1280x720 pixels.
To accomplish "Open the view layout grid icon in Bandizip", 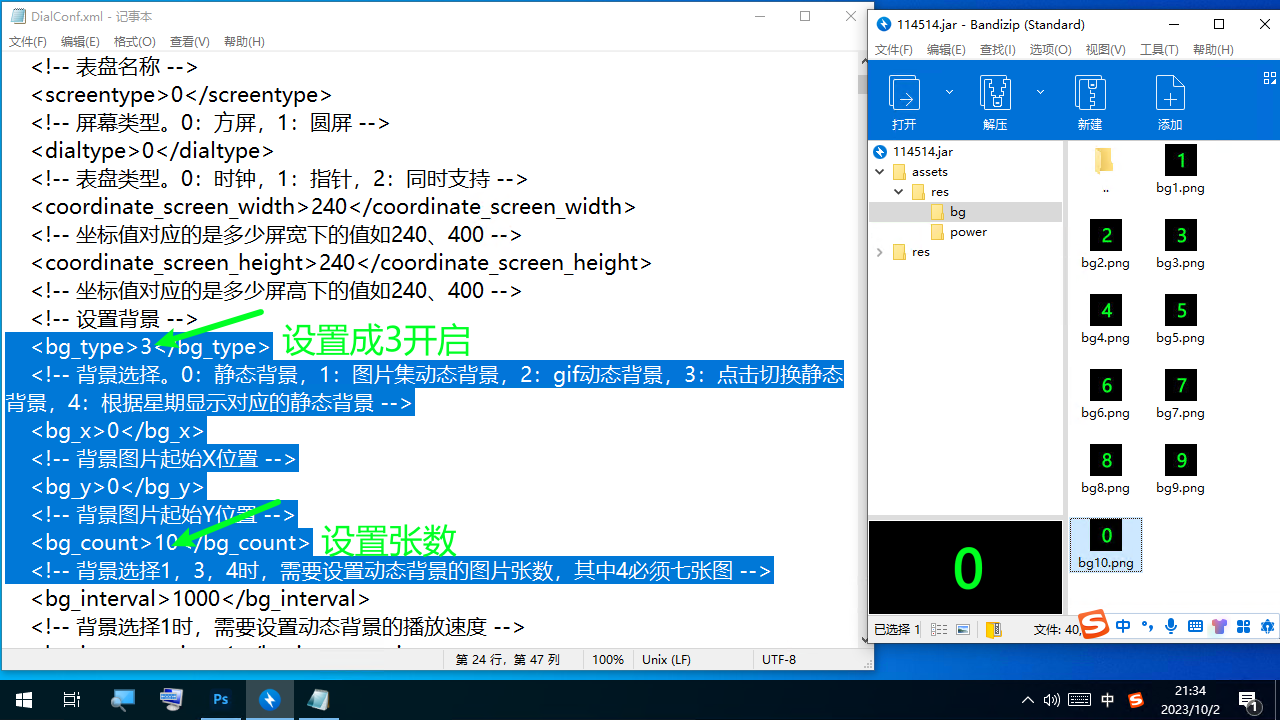I will (1270, 78).
